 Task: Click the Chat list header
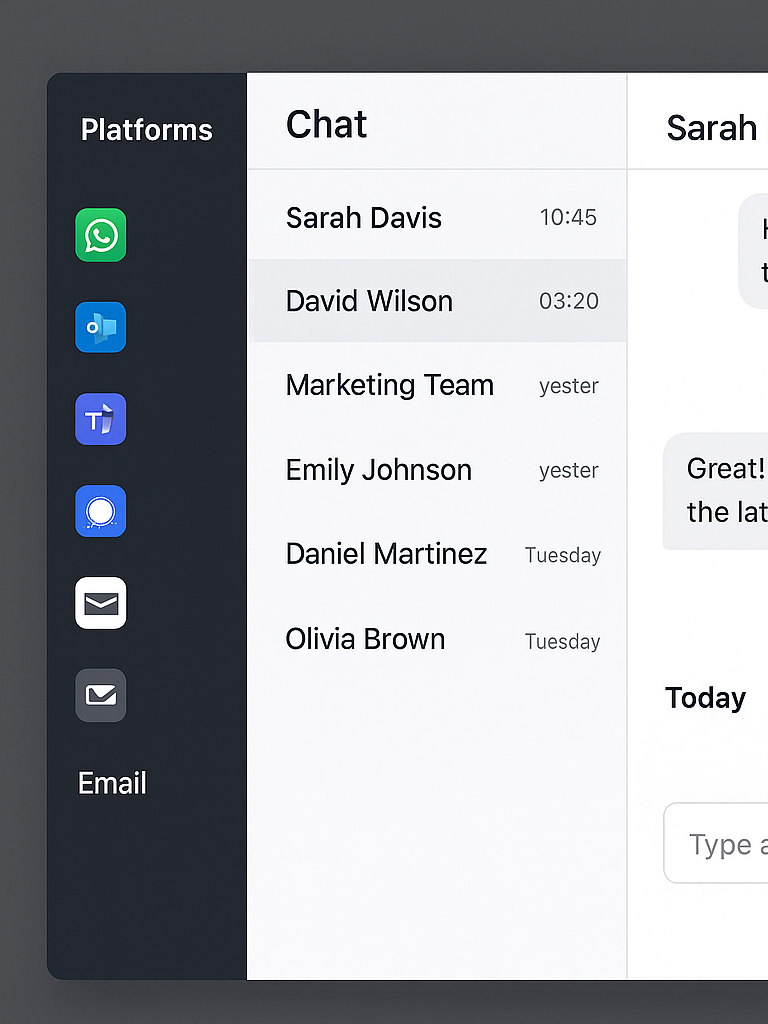(327, 125)
